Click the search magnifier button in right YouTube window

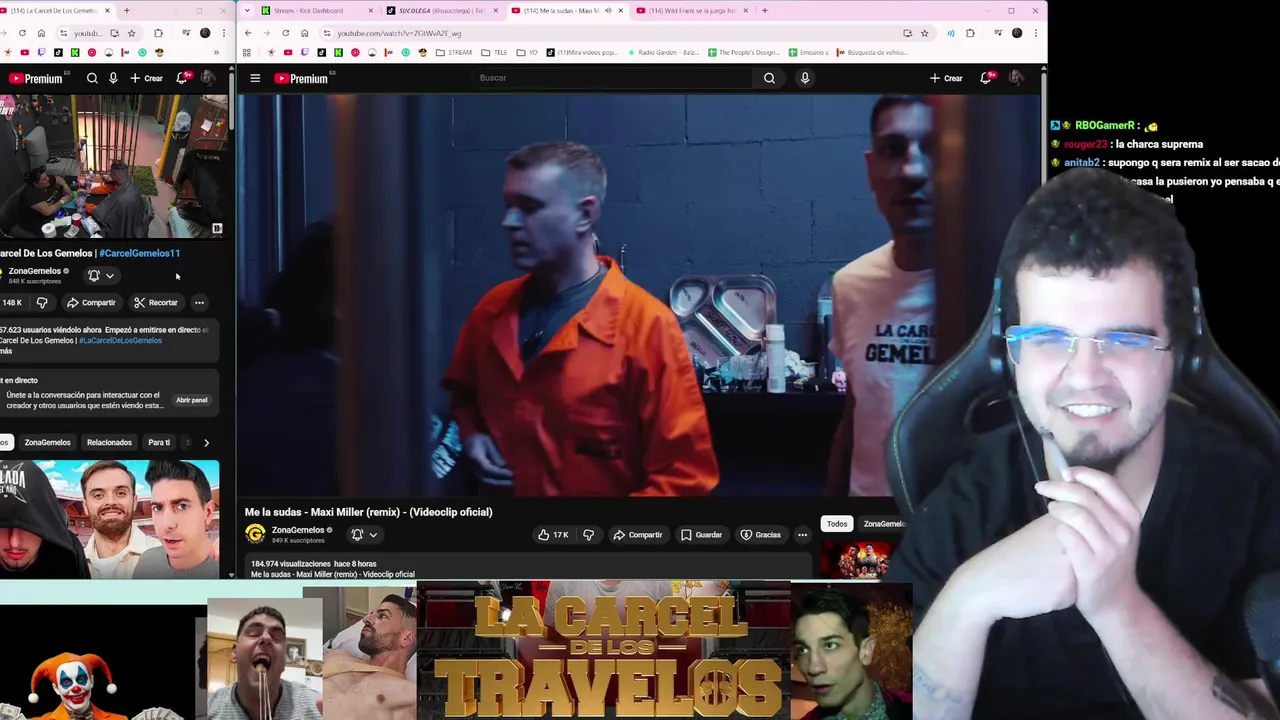pyautogui.click(x=769, y=78)
